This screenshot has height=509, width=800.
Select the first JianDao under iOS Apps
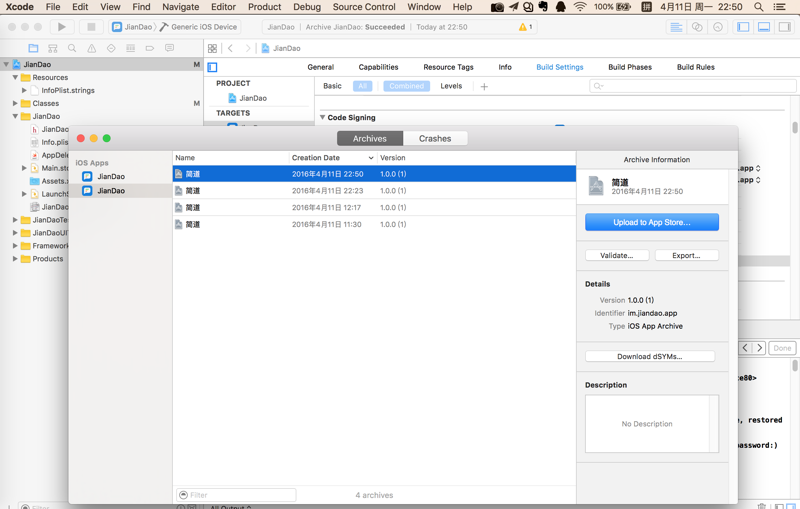(120, 176)
